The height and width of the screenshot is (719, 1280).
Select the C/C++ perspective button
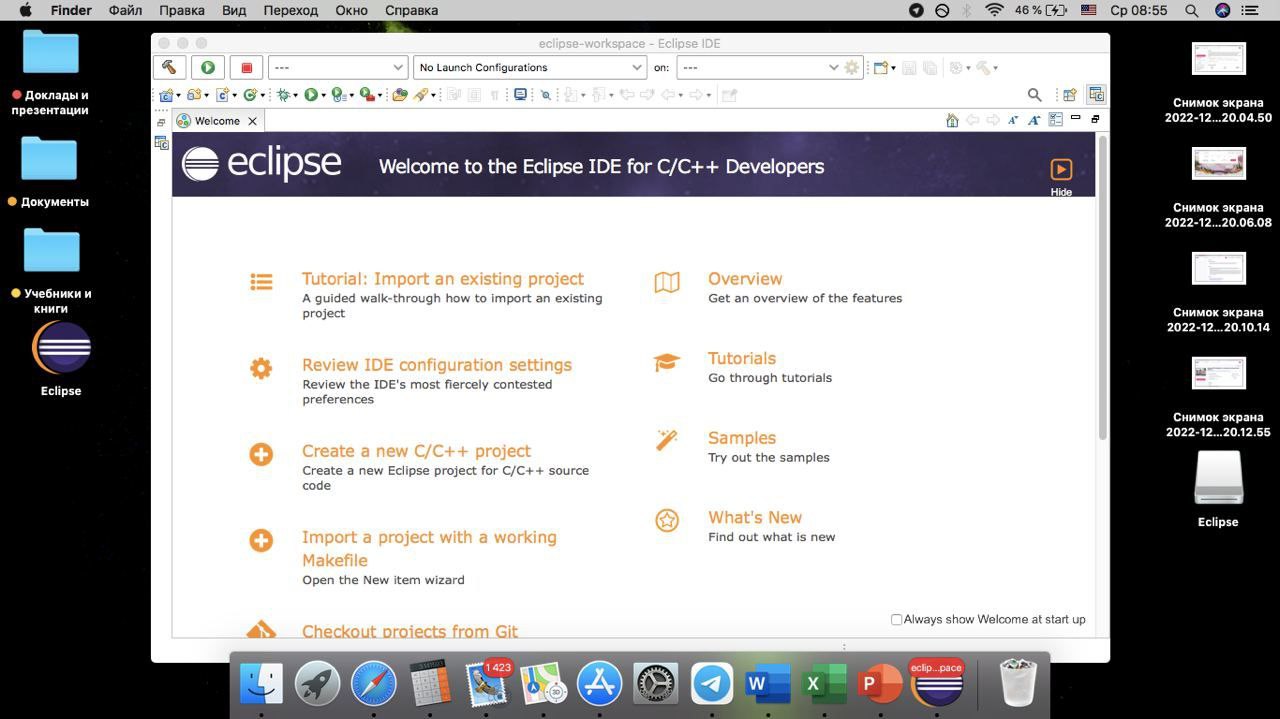[1096, 95]
